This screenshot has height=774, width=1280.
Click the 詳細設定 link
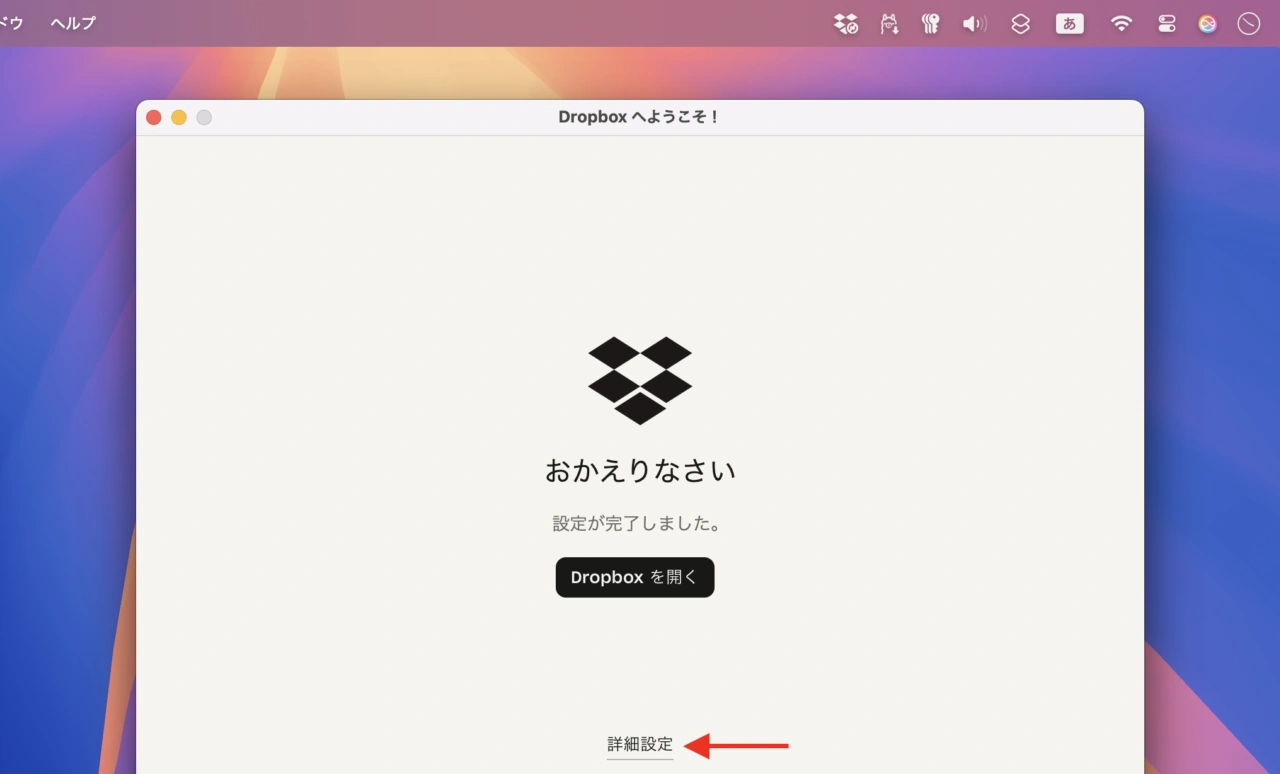(640, 744)
